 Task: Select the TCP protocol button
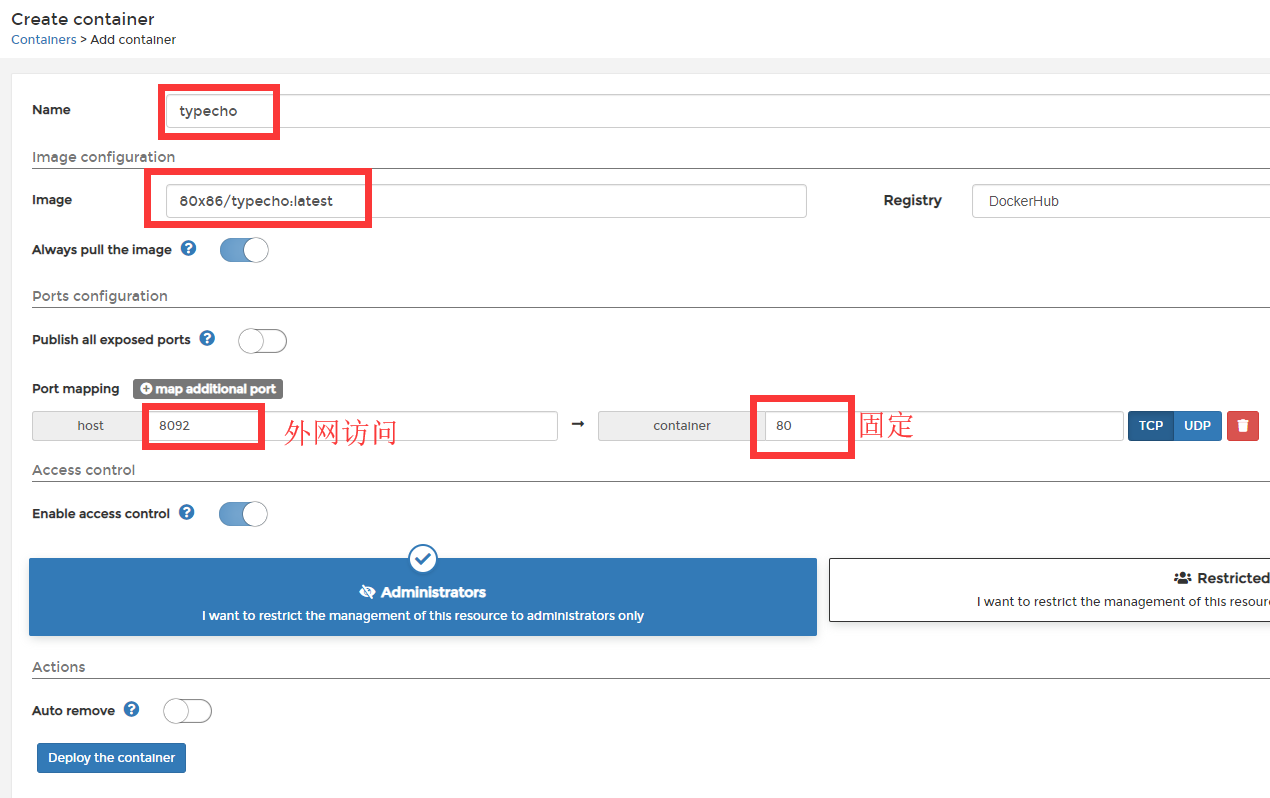click(x=1151, y=426)
